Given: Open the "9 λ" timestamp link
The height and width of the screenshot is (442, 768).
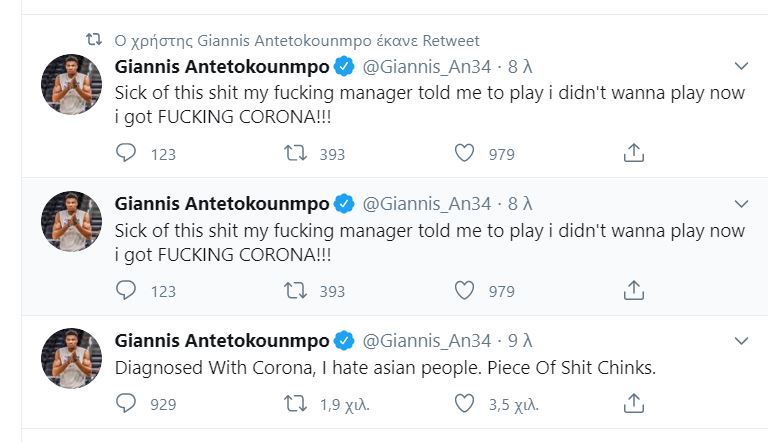Looking at the screenshot, I should pos(520,340).
